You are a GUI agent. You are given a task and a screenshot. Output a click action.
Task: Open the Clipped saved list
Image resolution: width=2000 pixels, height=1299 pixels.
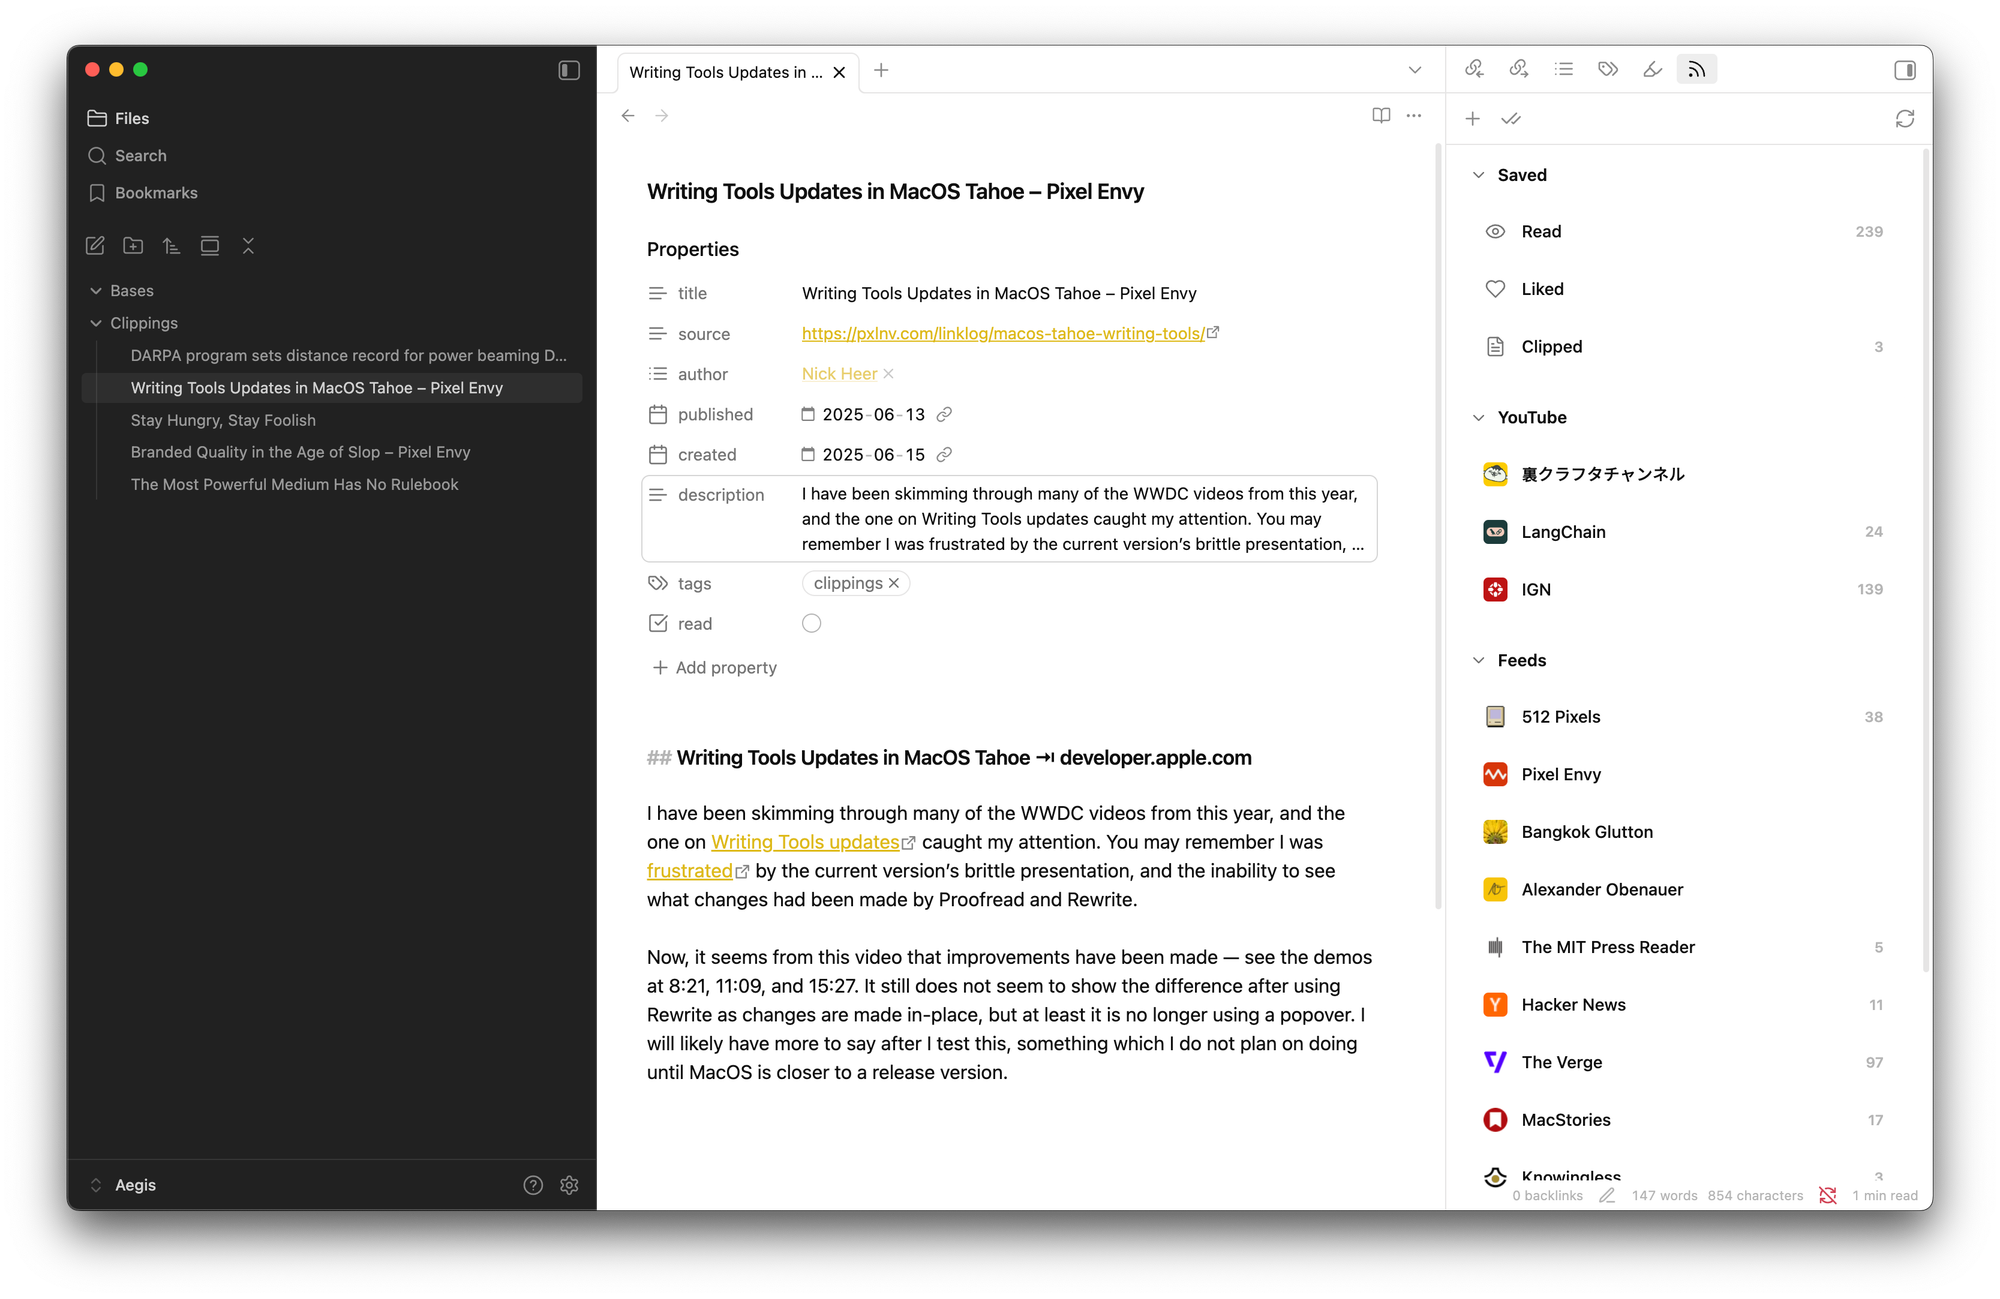1684,347
